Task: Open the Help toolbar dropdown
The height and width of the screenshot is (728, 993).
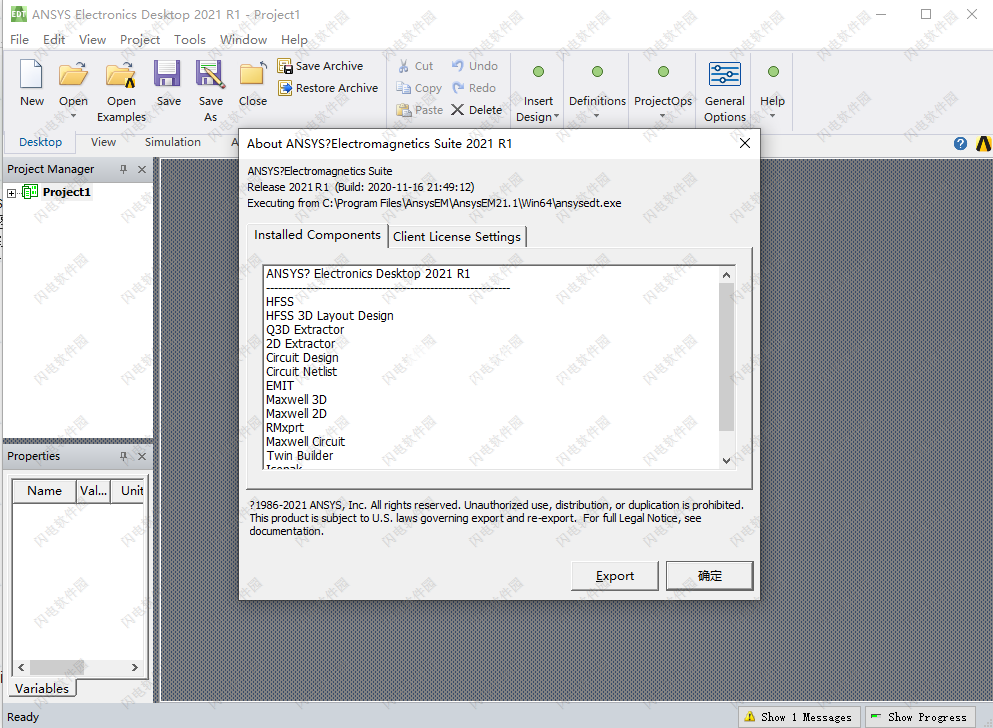Action: [773, 116]
